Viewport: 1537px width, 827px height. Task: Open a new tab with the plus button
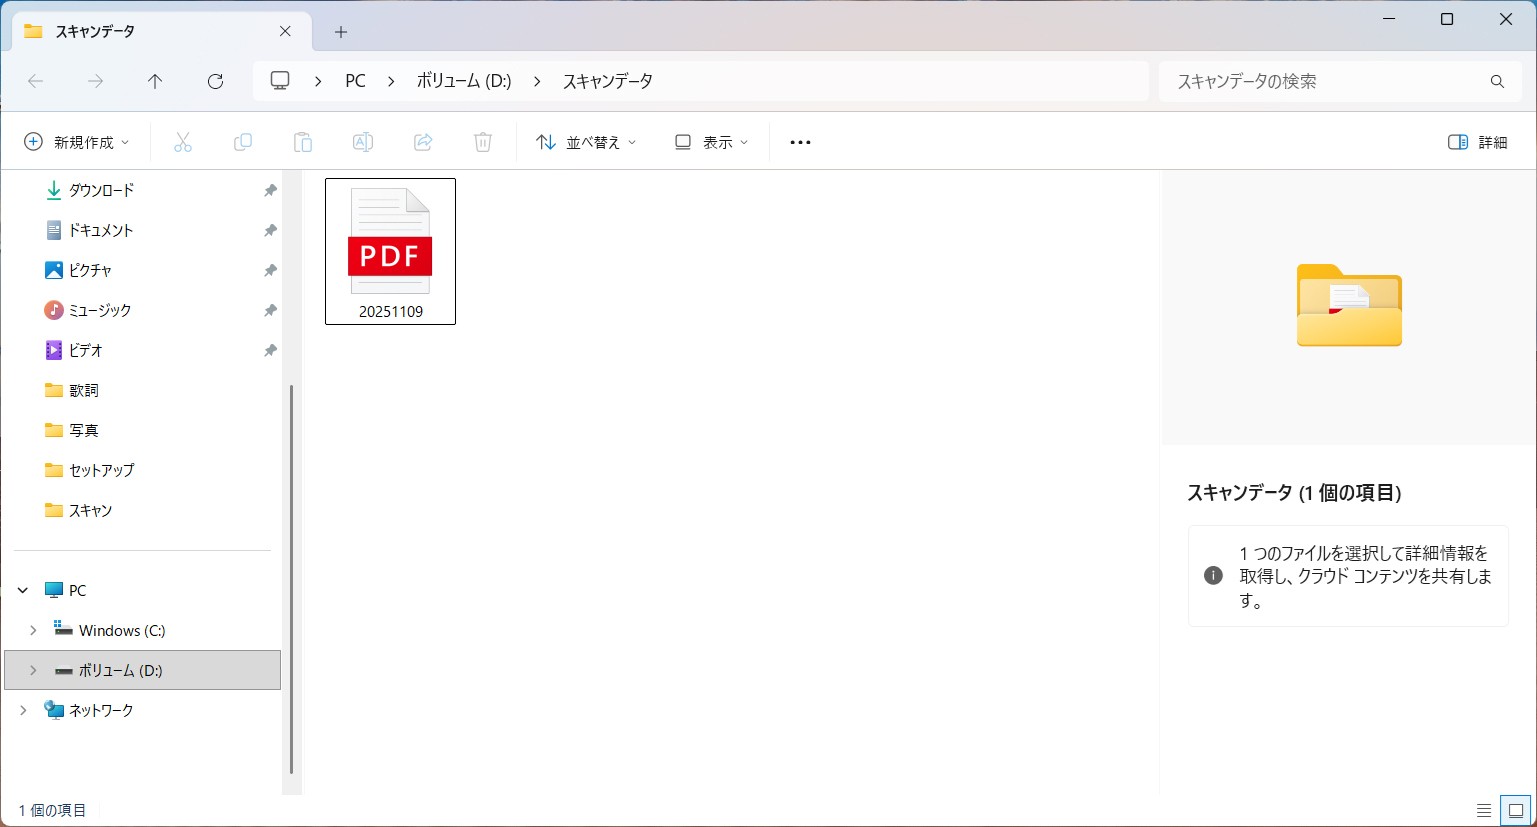click(340, 31)
